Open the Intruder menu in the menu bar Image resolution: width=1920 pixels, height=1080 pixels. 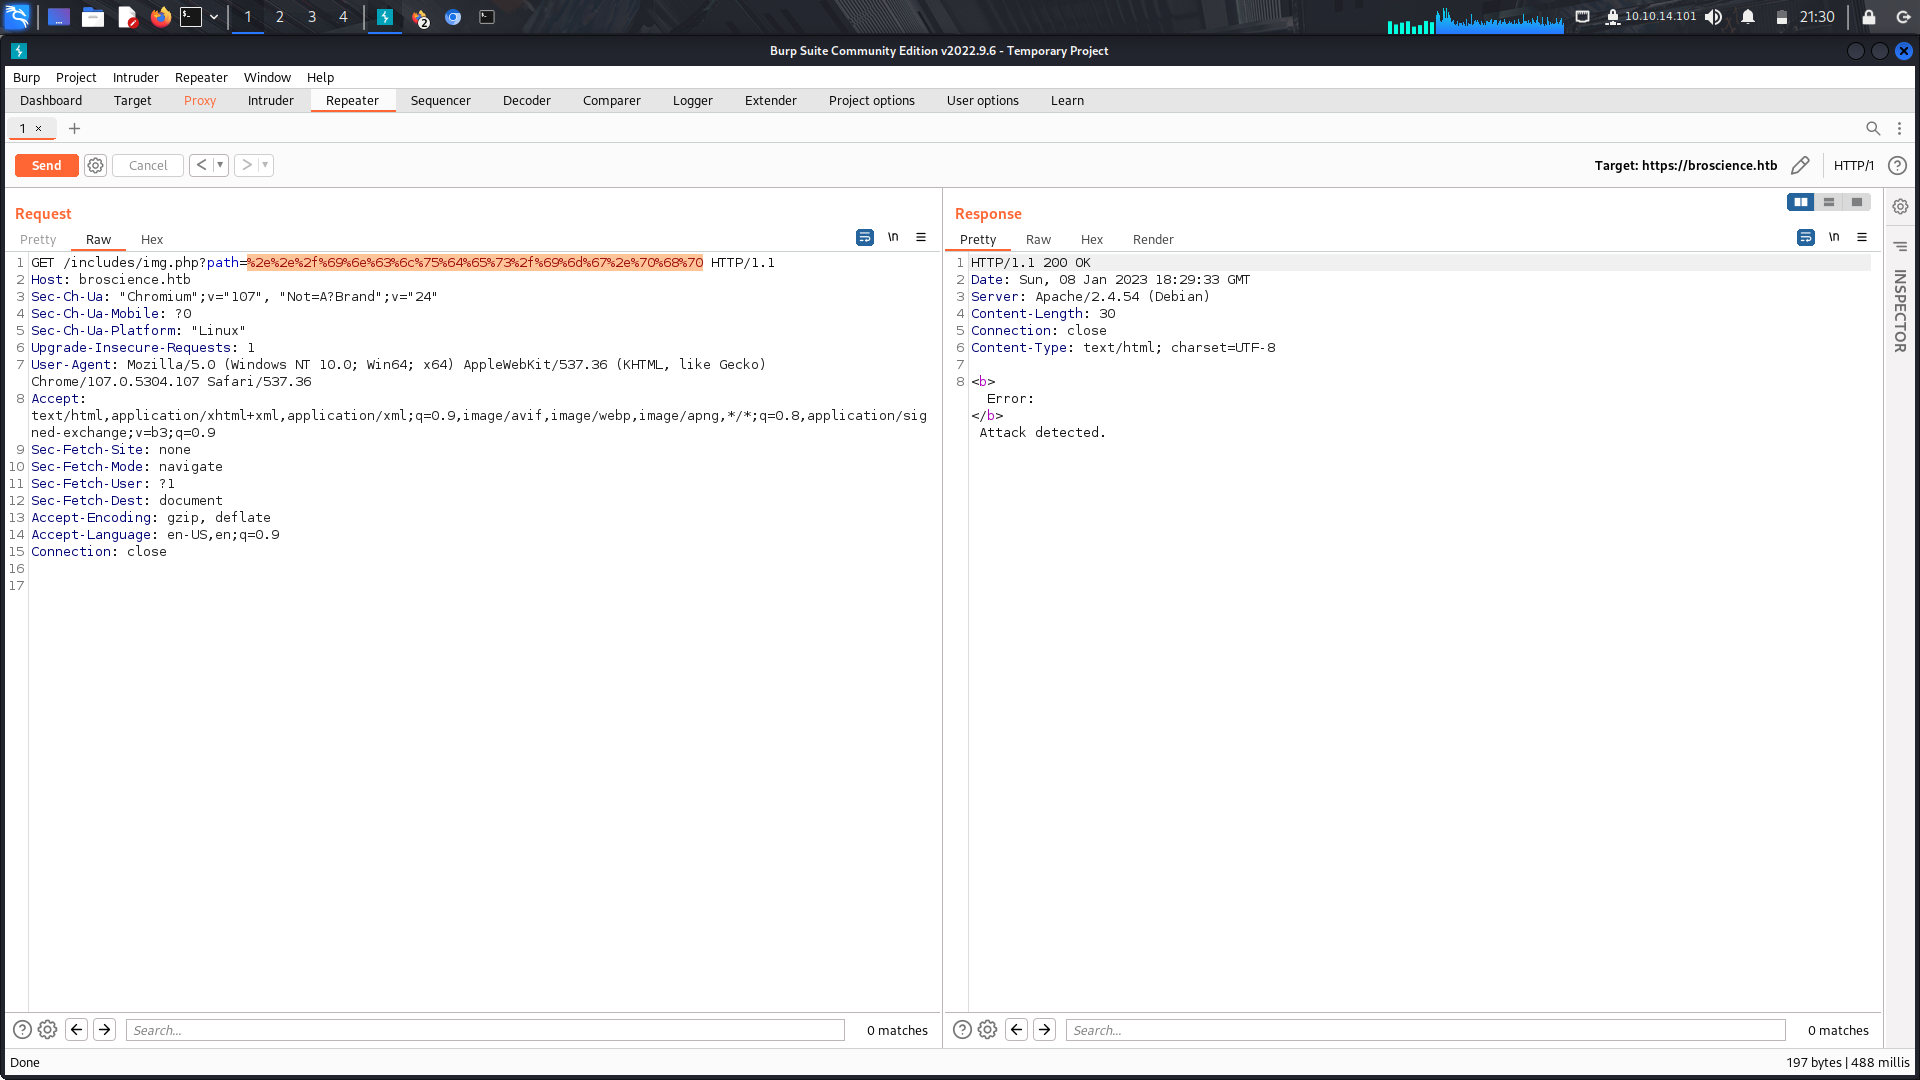(135, 77)
